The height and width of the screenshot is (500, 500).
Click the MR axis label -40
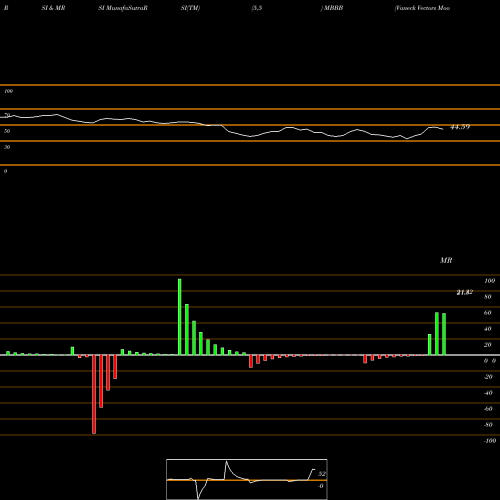[488, 393]
